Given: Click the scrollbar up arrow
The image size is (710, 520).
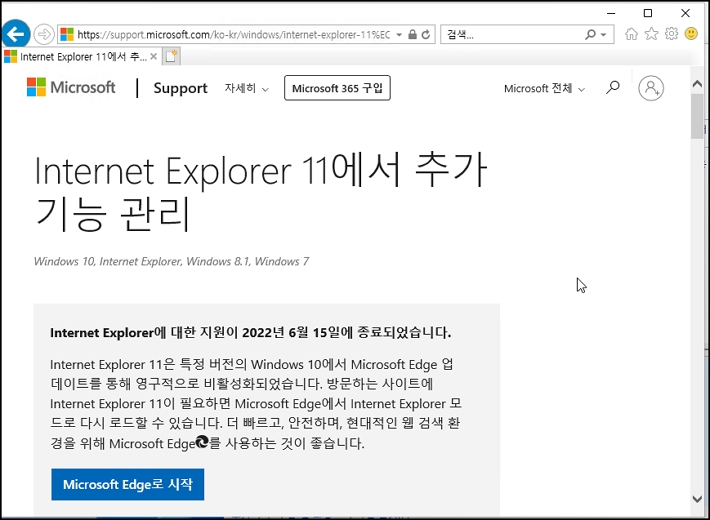Looking at the screenshot, I should (x=697, y=84).
